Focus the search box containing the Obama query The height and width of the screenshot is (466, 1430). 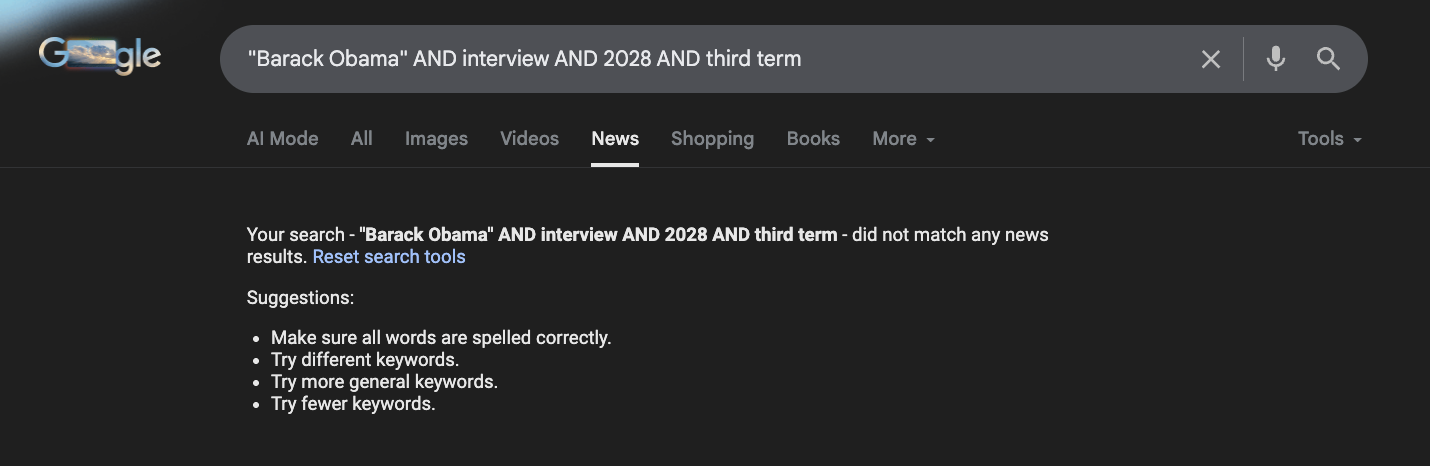pyautogui.click(x=700, y=59)
